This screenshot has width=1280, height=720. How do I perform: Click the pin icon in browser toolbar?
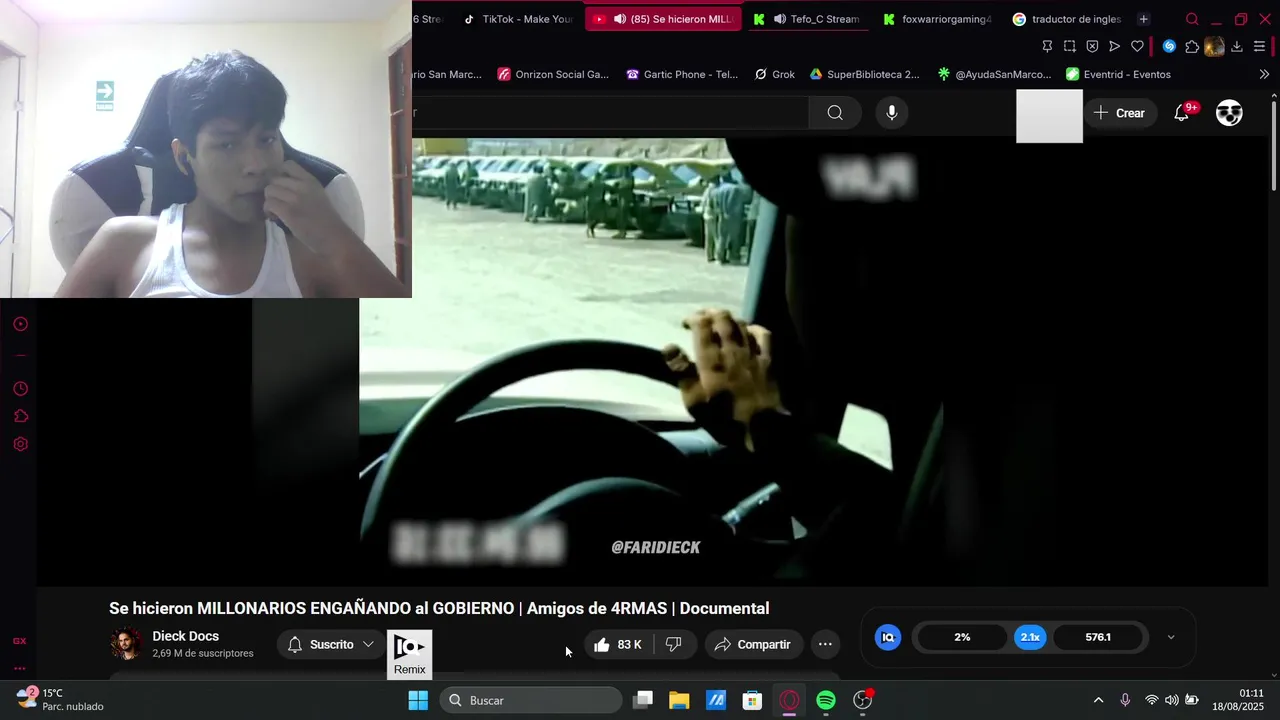coord(1047,46)
